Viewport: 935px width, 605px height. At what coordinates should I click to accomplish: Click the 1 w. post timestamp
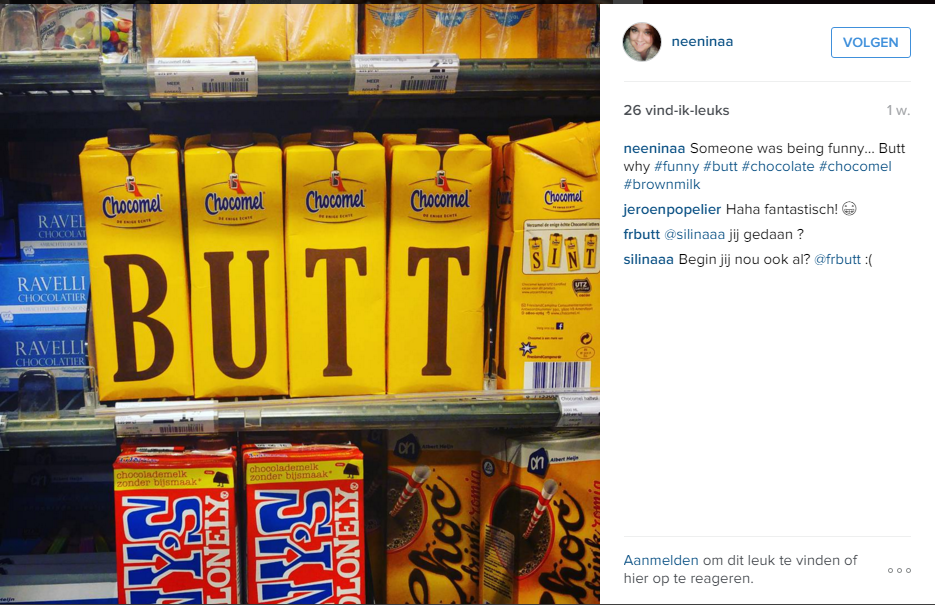point(898,110)
